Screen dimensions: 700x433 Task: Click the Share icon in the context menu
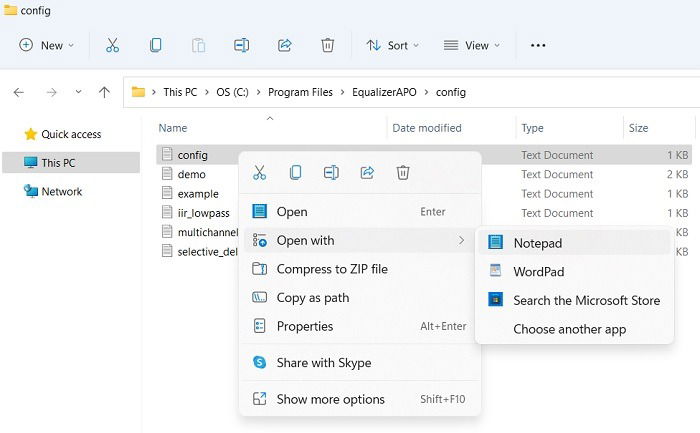pos(367,172)
